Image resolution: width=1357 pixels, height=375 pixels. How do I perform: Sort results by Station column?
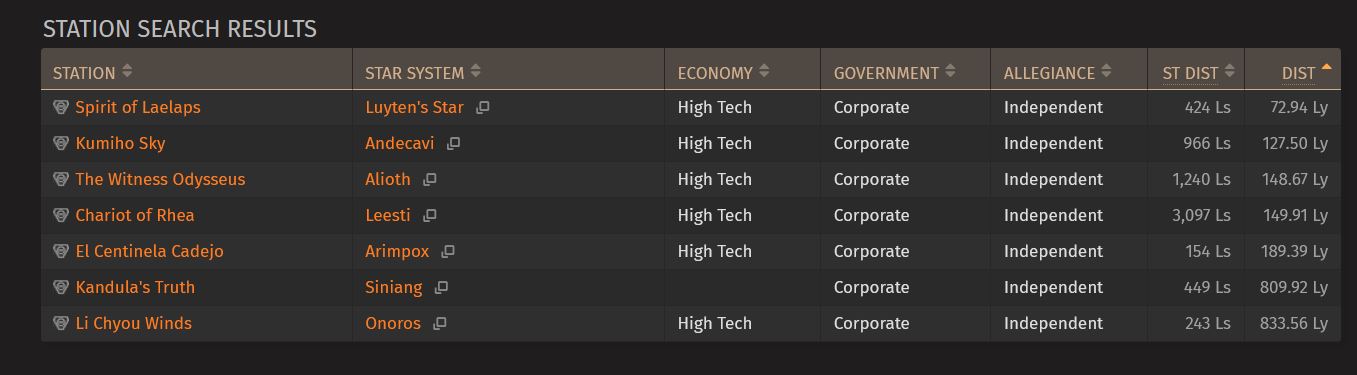pos(92,72)
